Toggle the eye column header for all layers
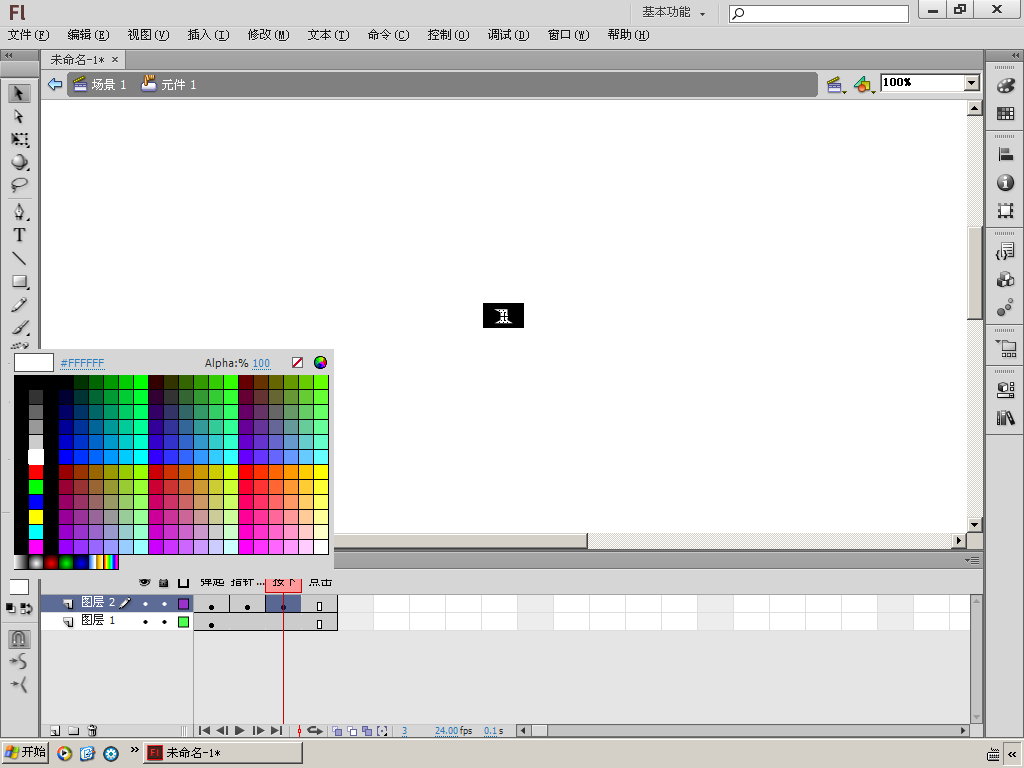 pos(144,583)
